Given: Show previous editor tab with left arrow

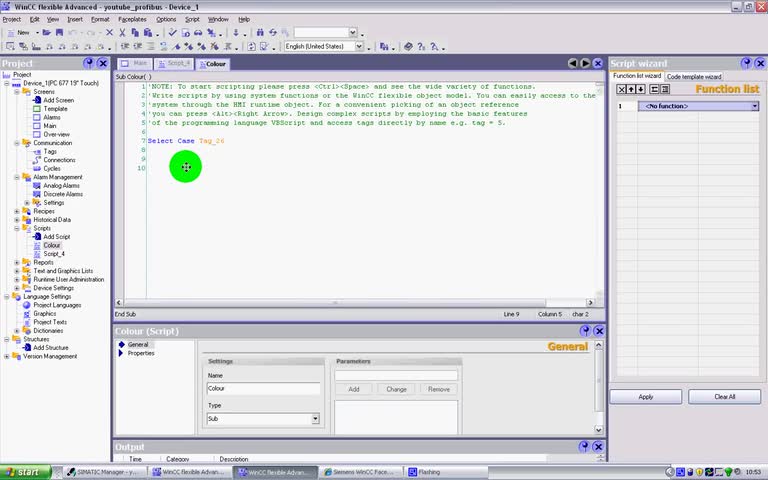Looking at the screenshot, I should (x=573, y=63).
